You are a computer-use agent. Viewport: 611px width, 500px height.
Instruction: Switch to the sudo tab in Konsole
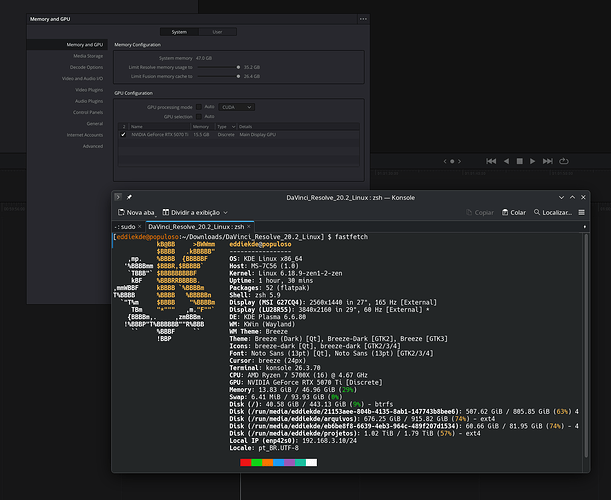125,227
